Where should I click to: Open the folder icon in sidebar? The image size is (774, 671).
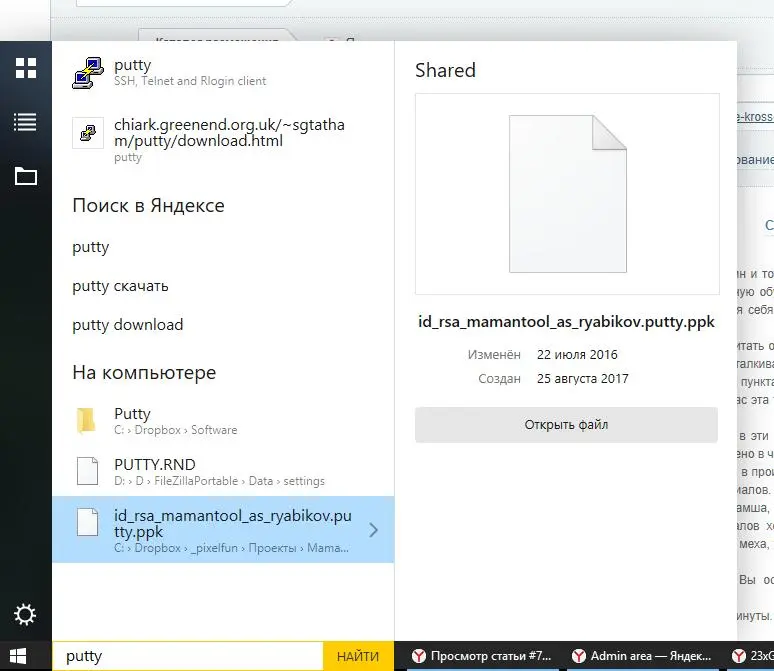(x=26, y=176)
